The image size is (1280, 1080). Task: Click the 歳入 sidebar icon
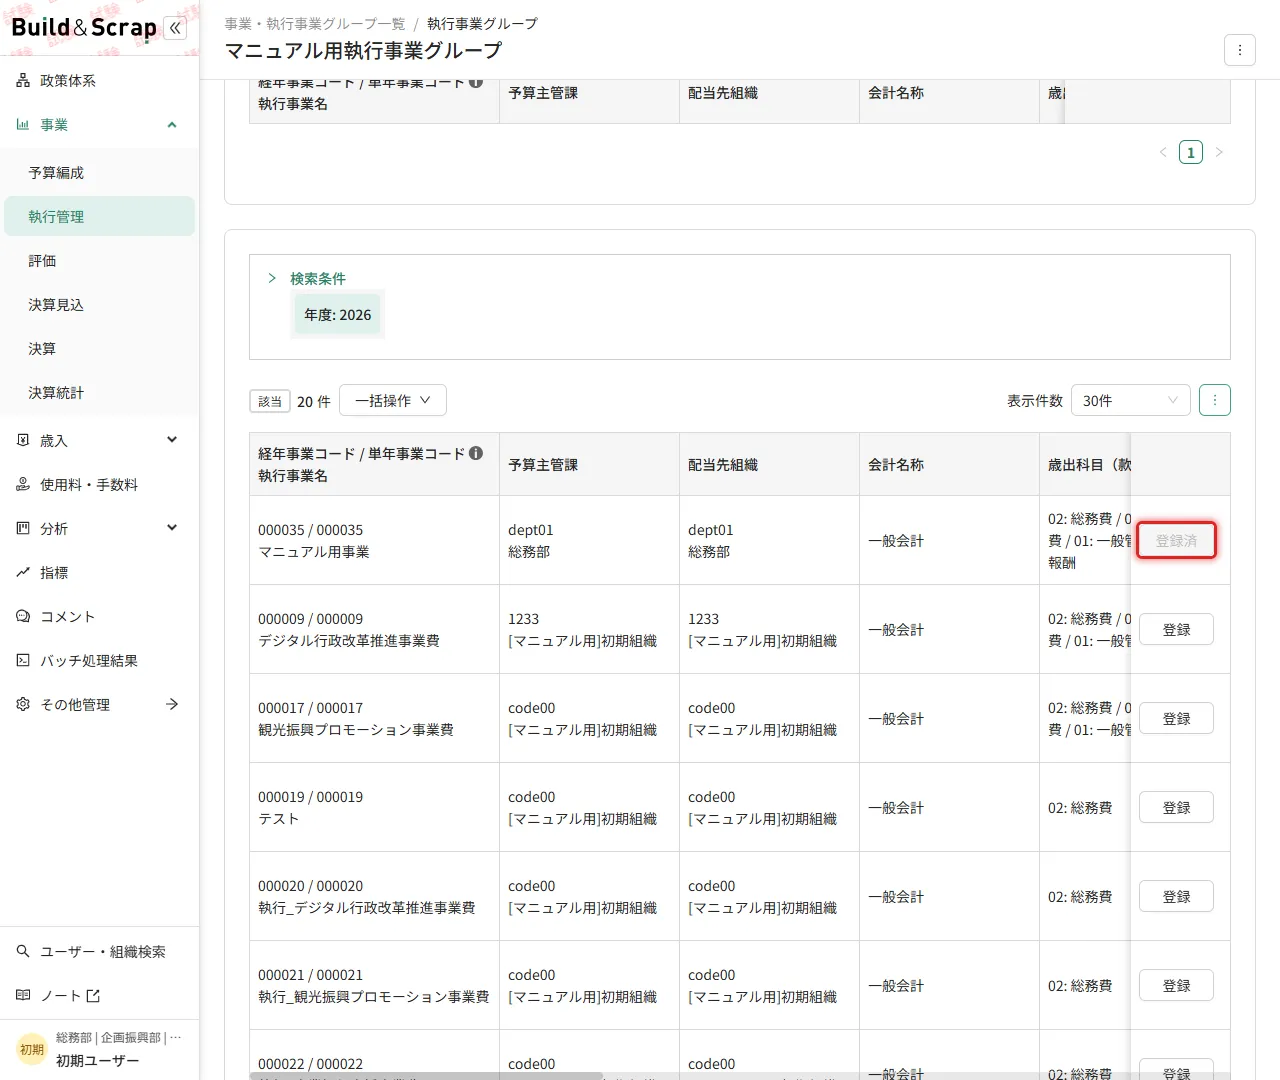tap(23, 440)
